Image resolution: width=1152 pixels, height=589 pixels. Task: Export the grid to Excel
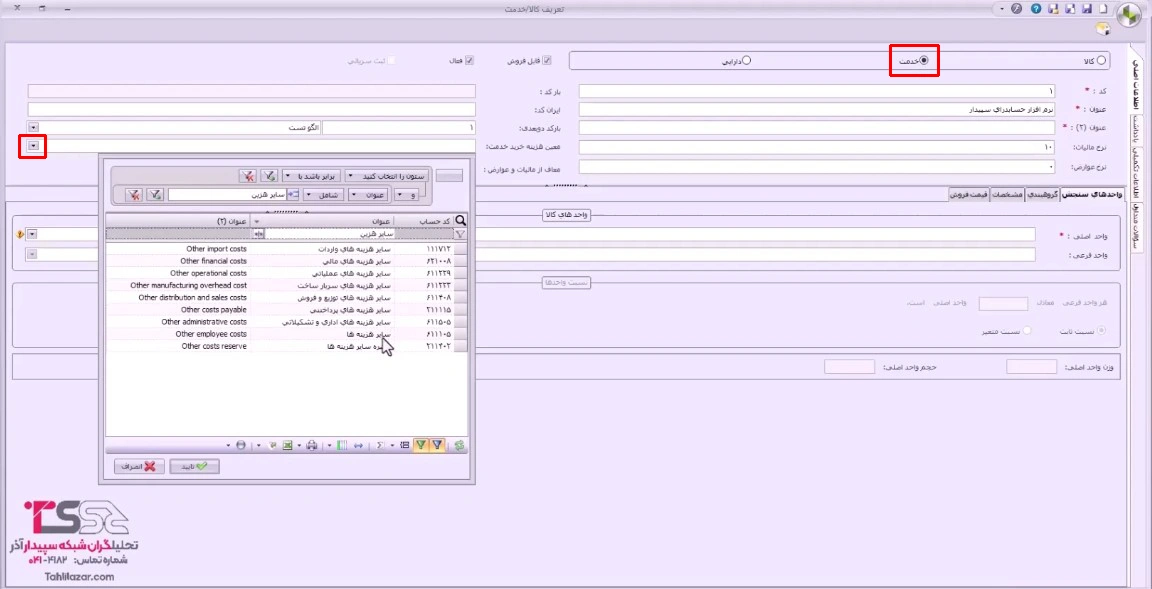[287, 445]
